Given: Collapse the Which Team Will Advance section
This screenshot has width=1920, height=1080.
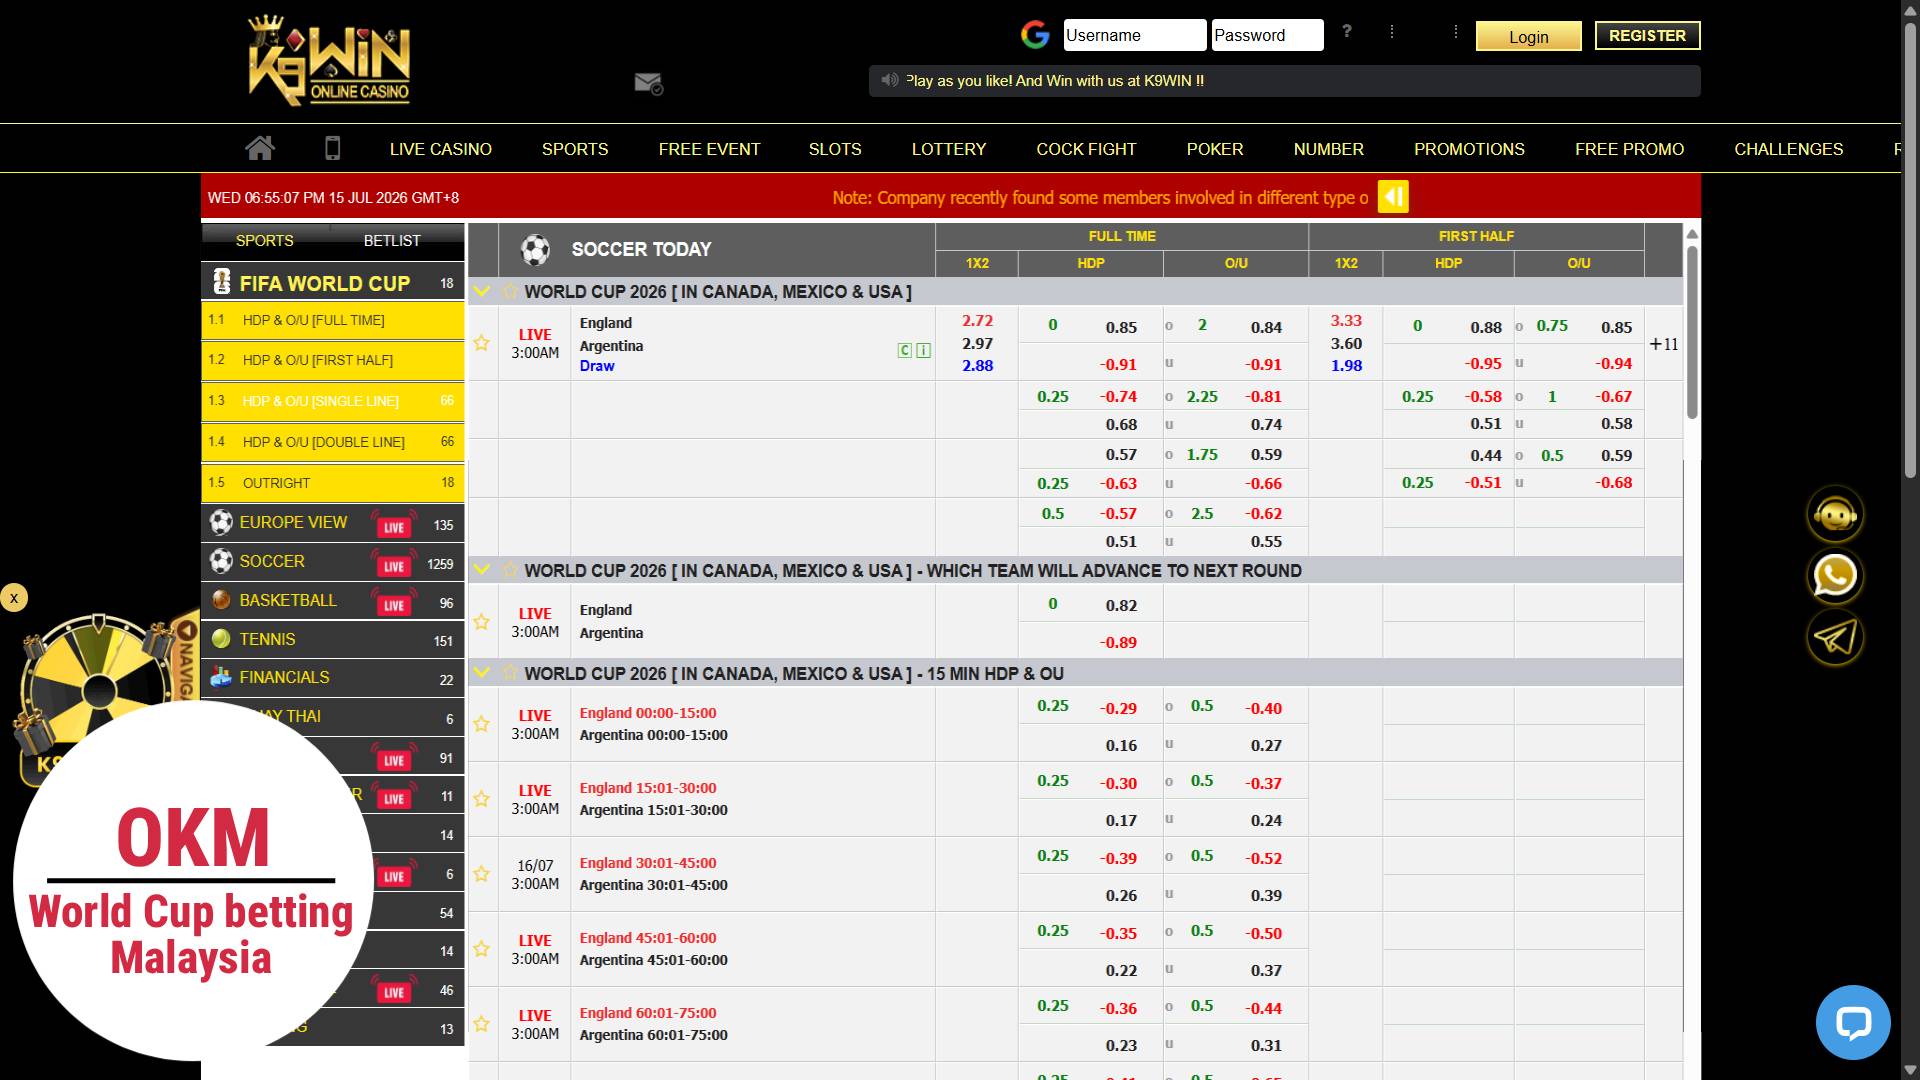Looking at the screenshot, I should pos(481,570).
